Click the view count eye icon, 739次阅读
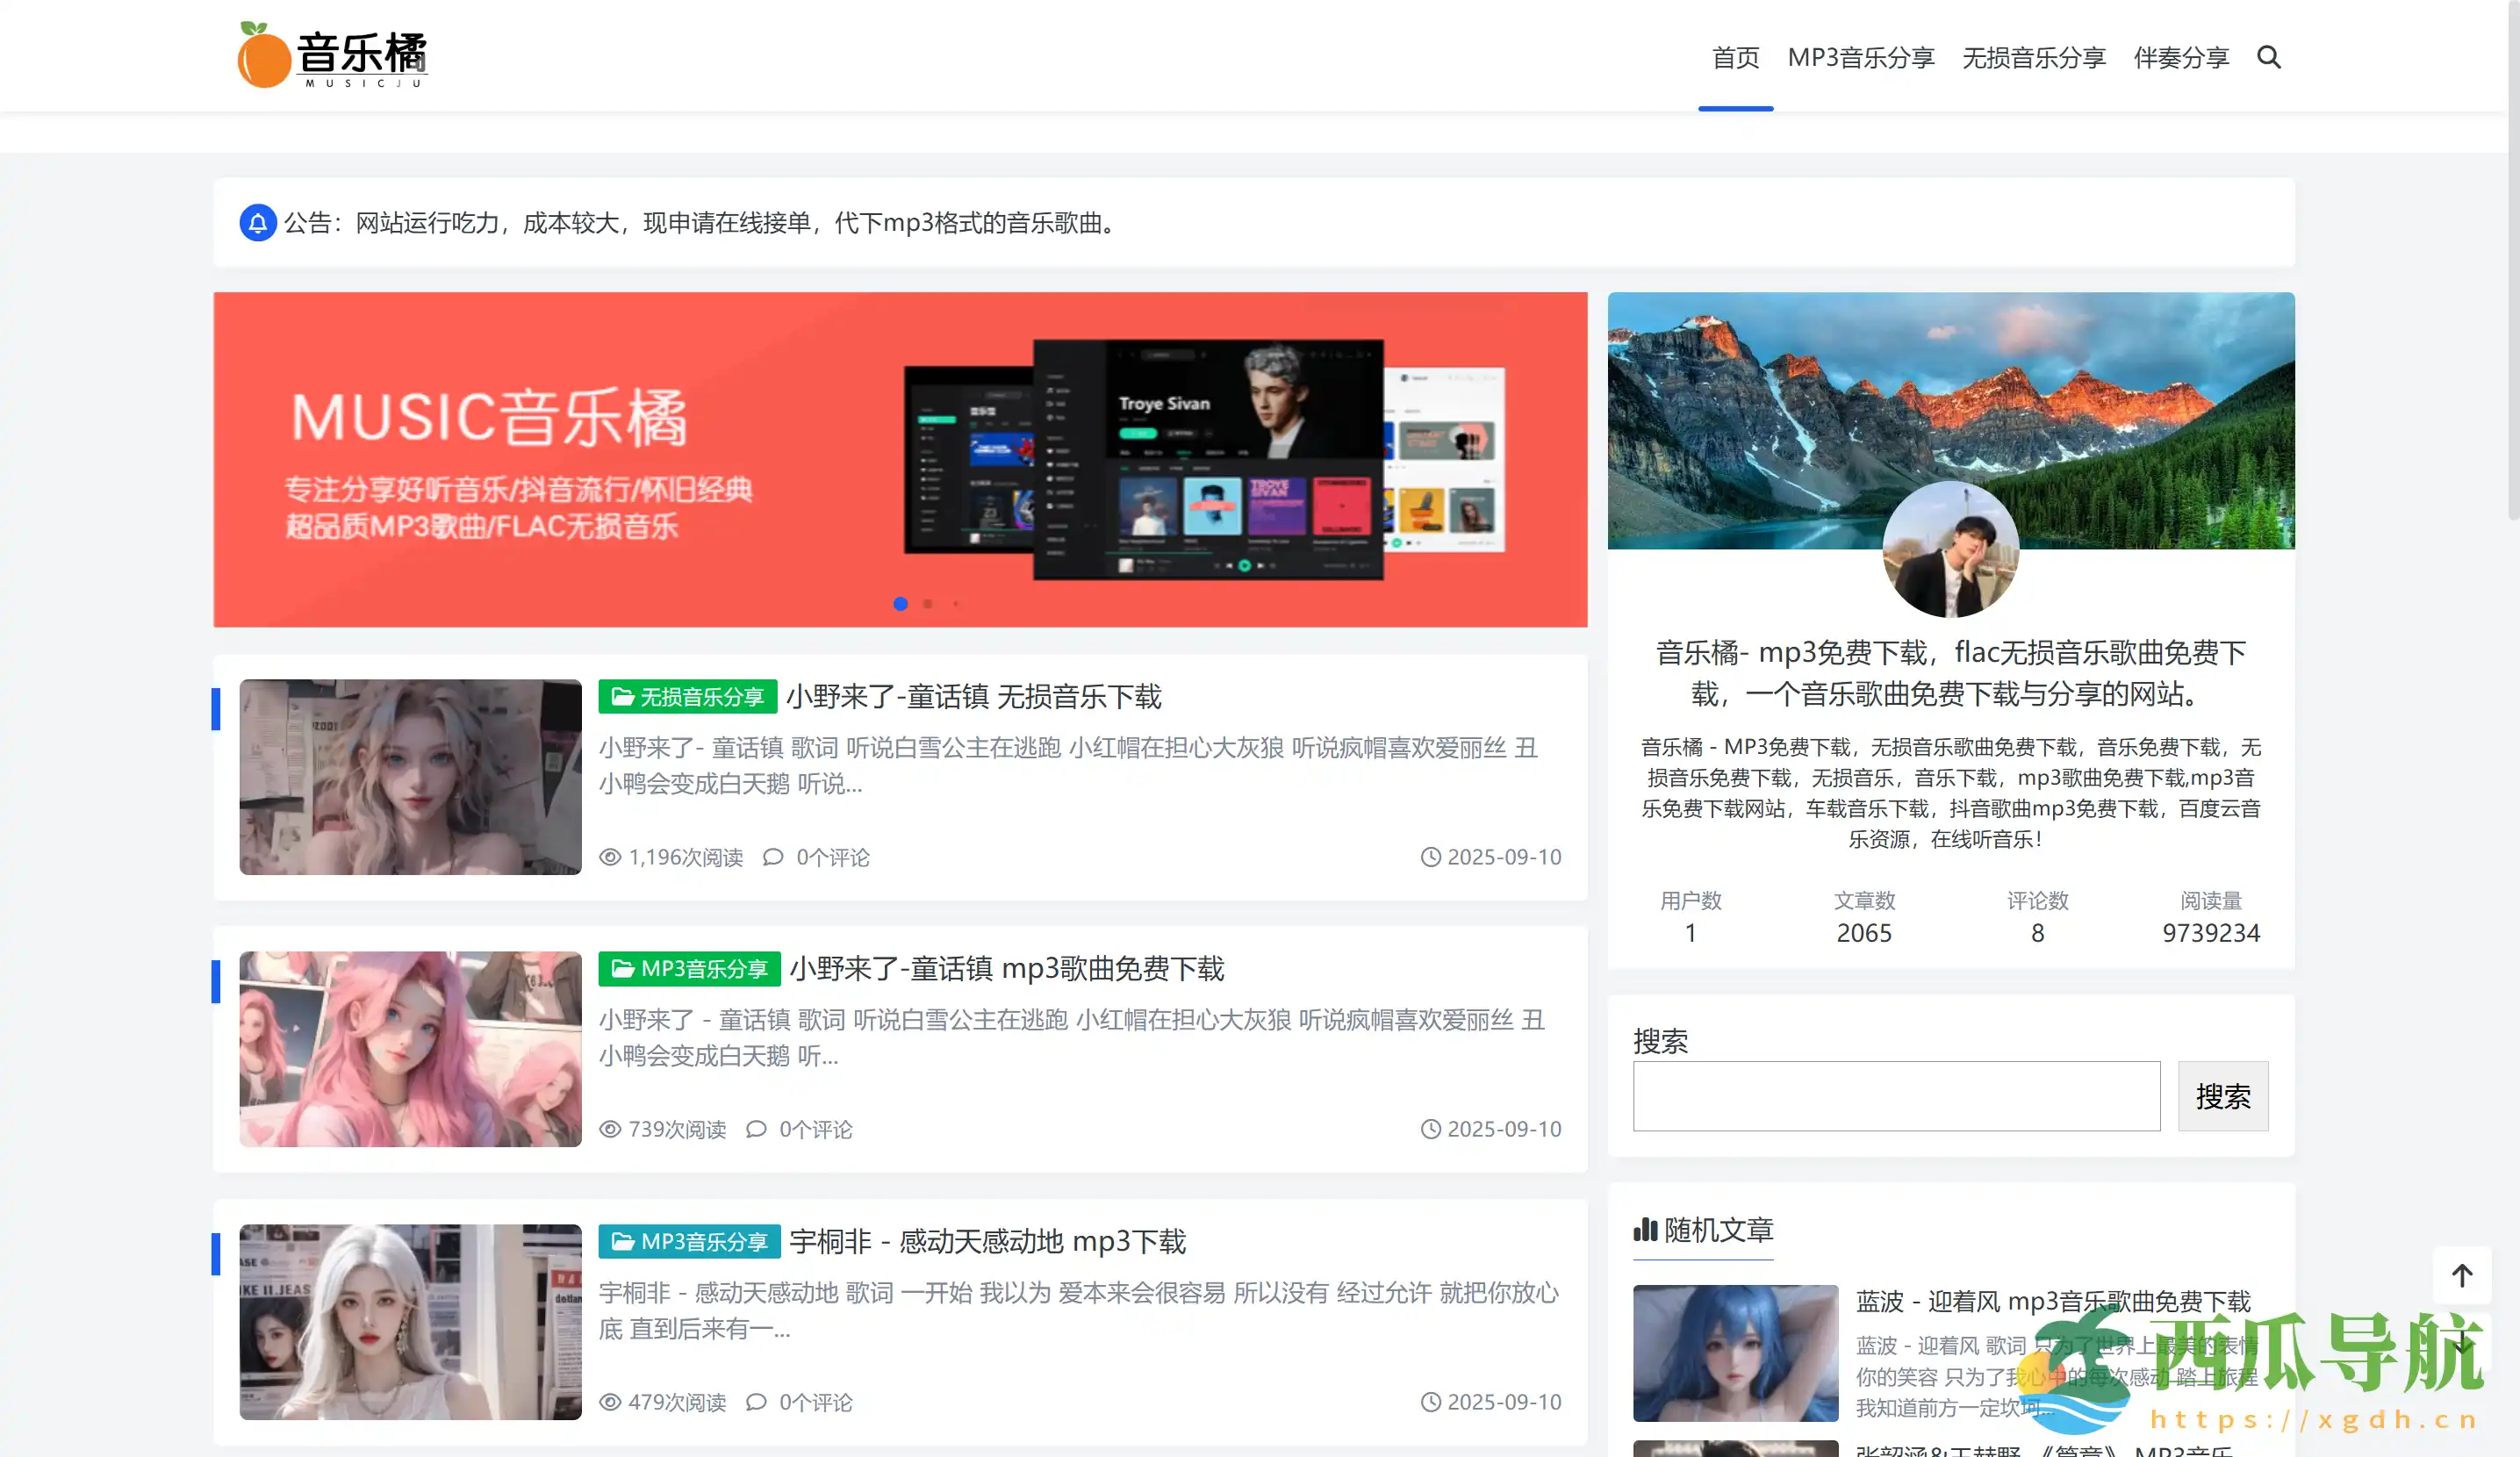The height and width of the screenshot is (1457, 2520). [x=610, y=1129]
